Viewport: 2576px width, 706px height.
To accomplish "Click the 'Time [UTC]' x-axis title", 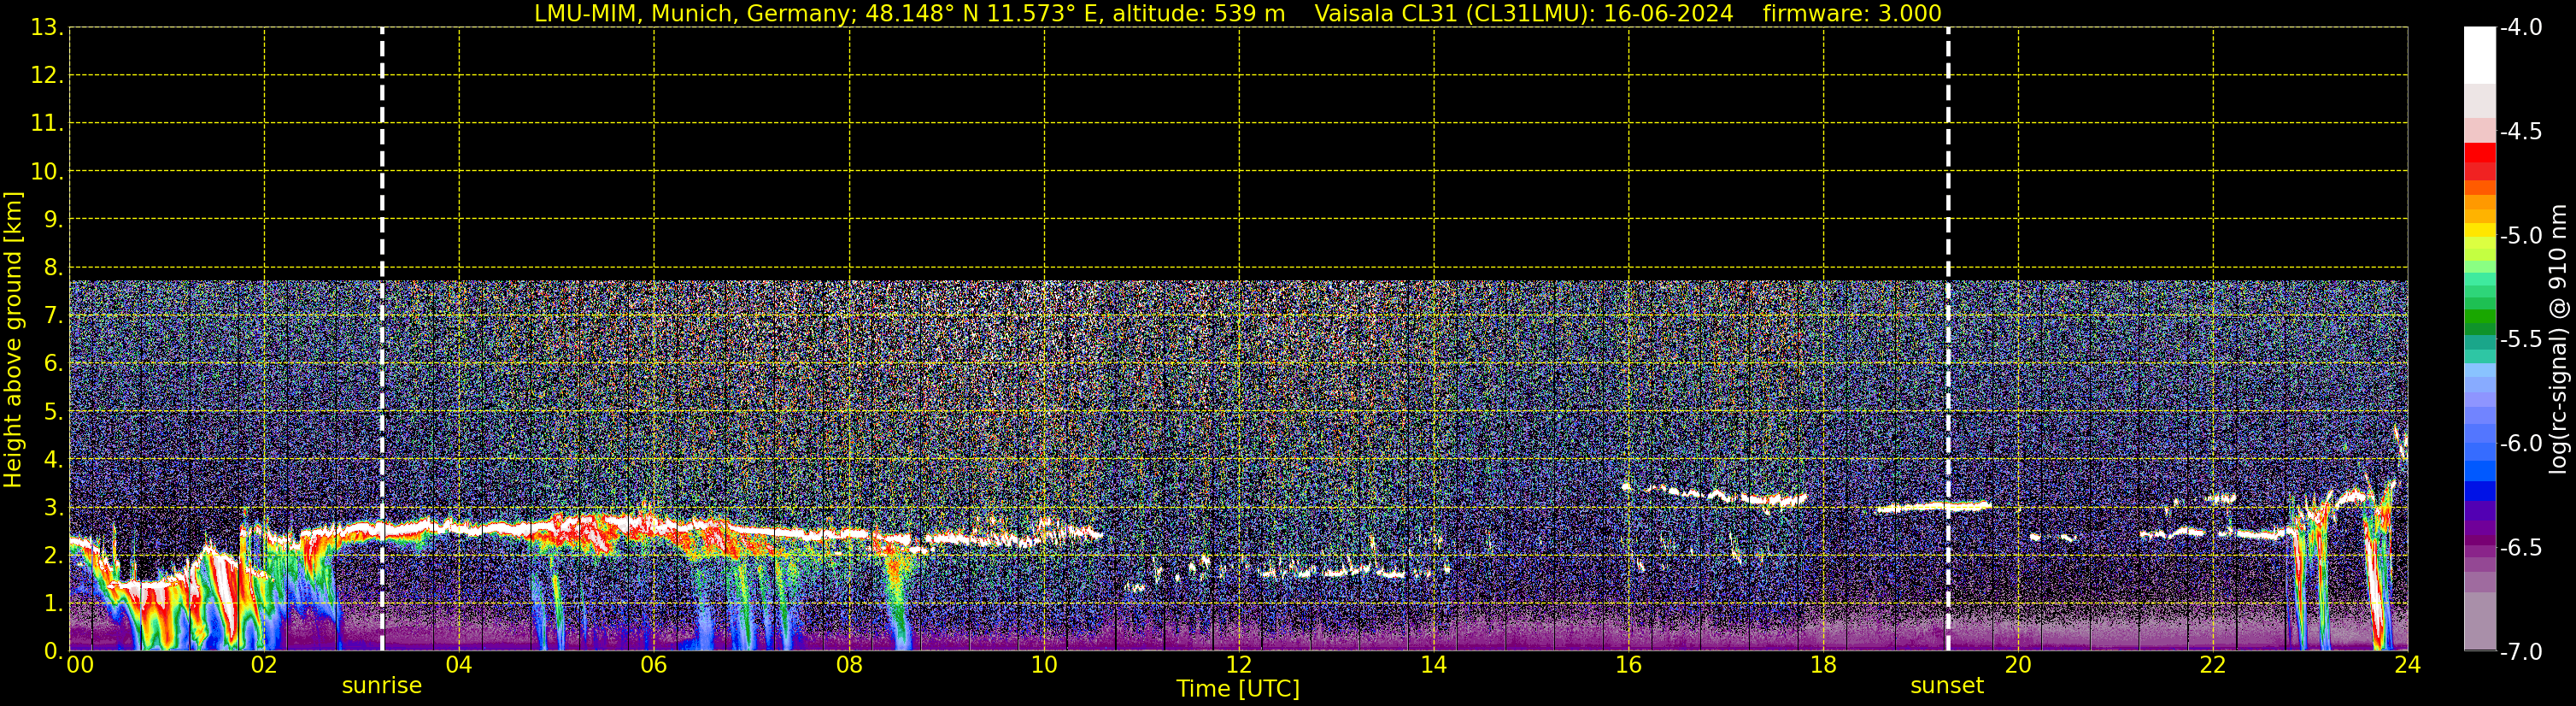I will point(1237,689).
